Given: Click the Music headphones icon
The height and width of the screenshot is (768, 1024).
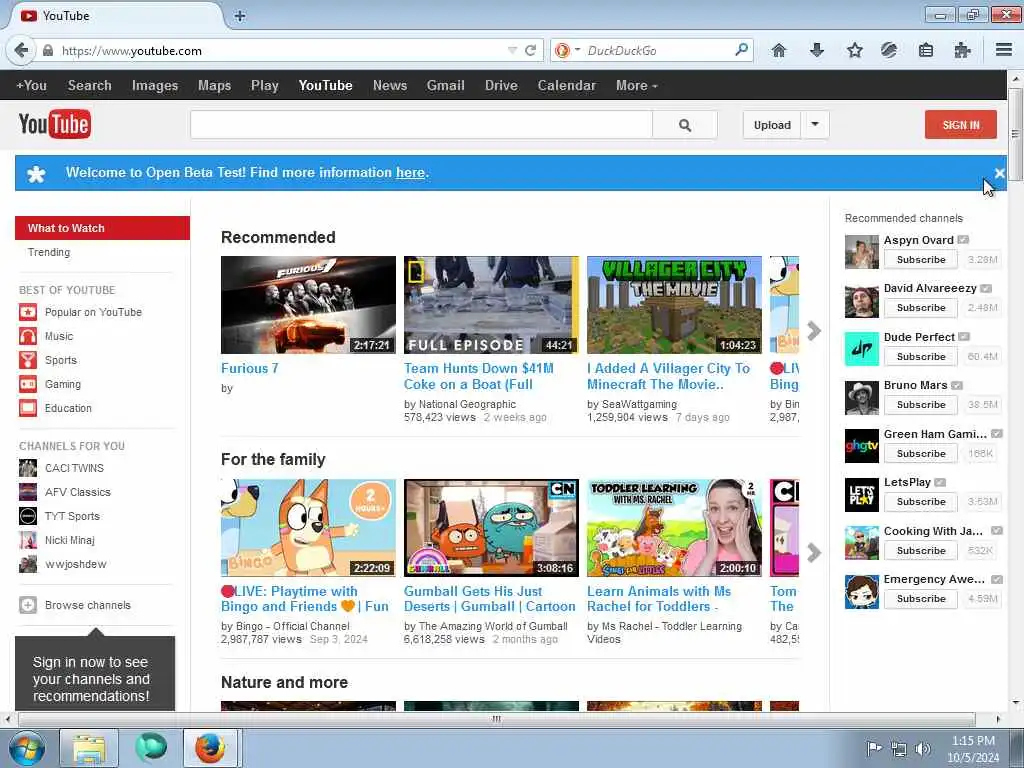Looking at the screenshot, I should [28, 336].
